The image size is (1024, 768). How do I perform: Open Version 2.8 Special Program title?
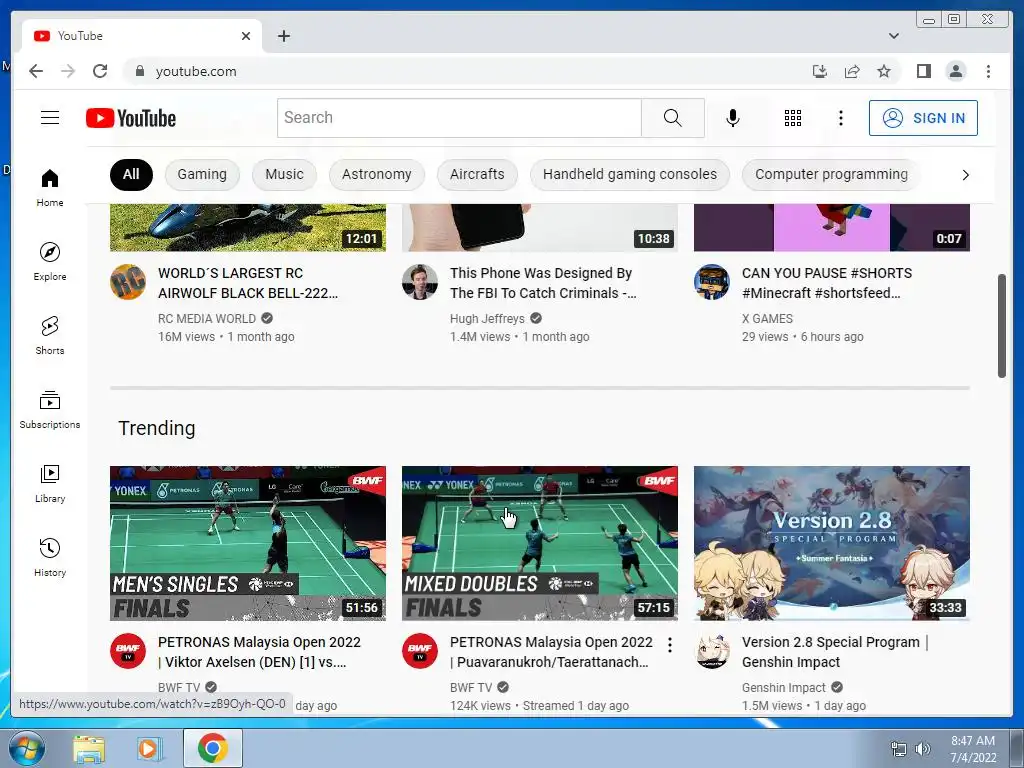click(835, 652)
